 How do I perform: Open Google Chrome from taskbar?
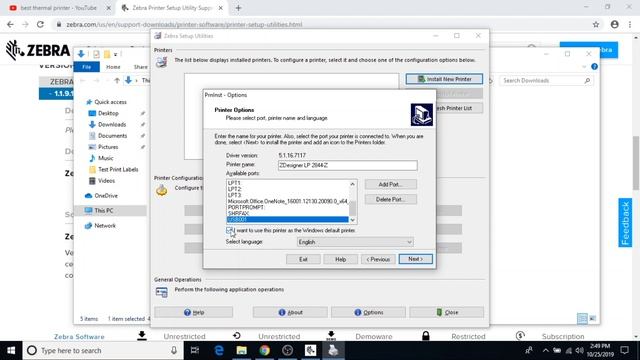(x=264, y=351)
